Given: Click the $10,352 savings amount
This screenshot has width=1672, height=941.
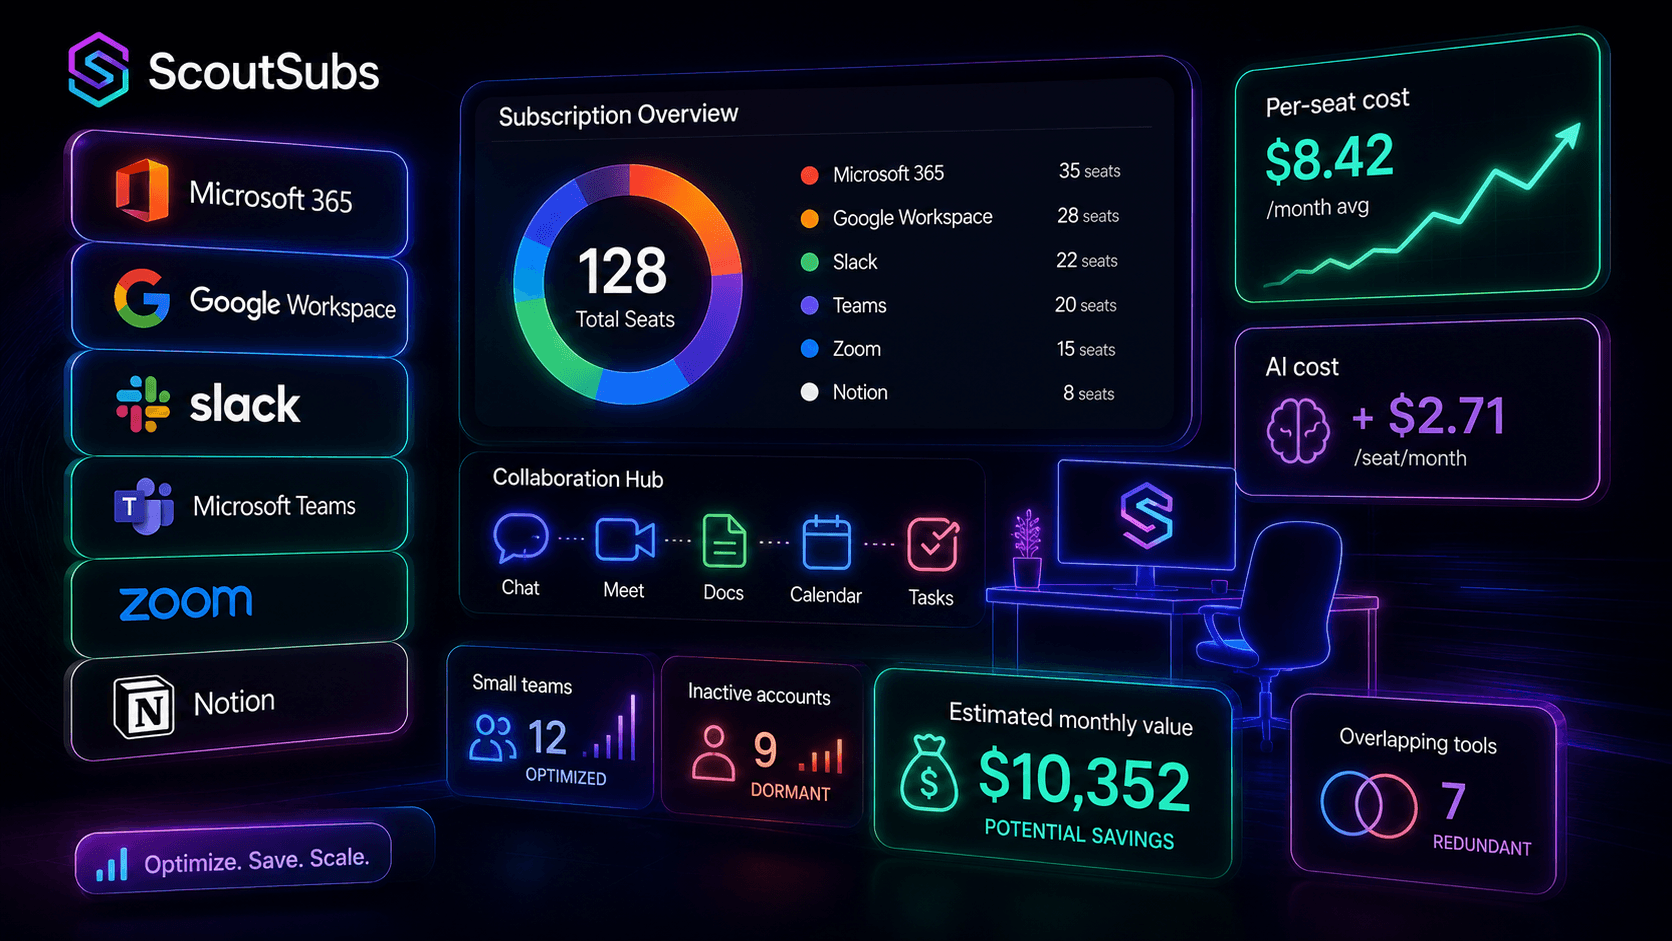Looking at the screenshot, I should [x=1084, y=780].
